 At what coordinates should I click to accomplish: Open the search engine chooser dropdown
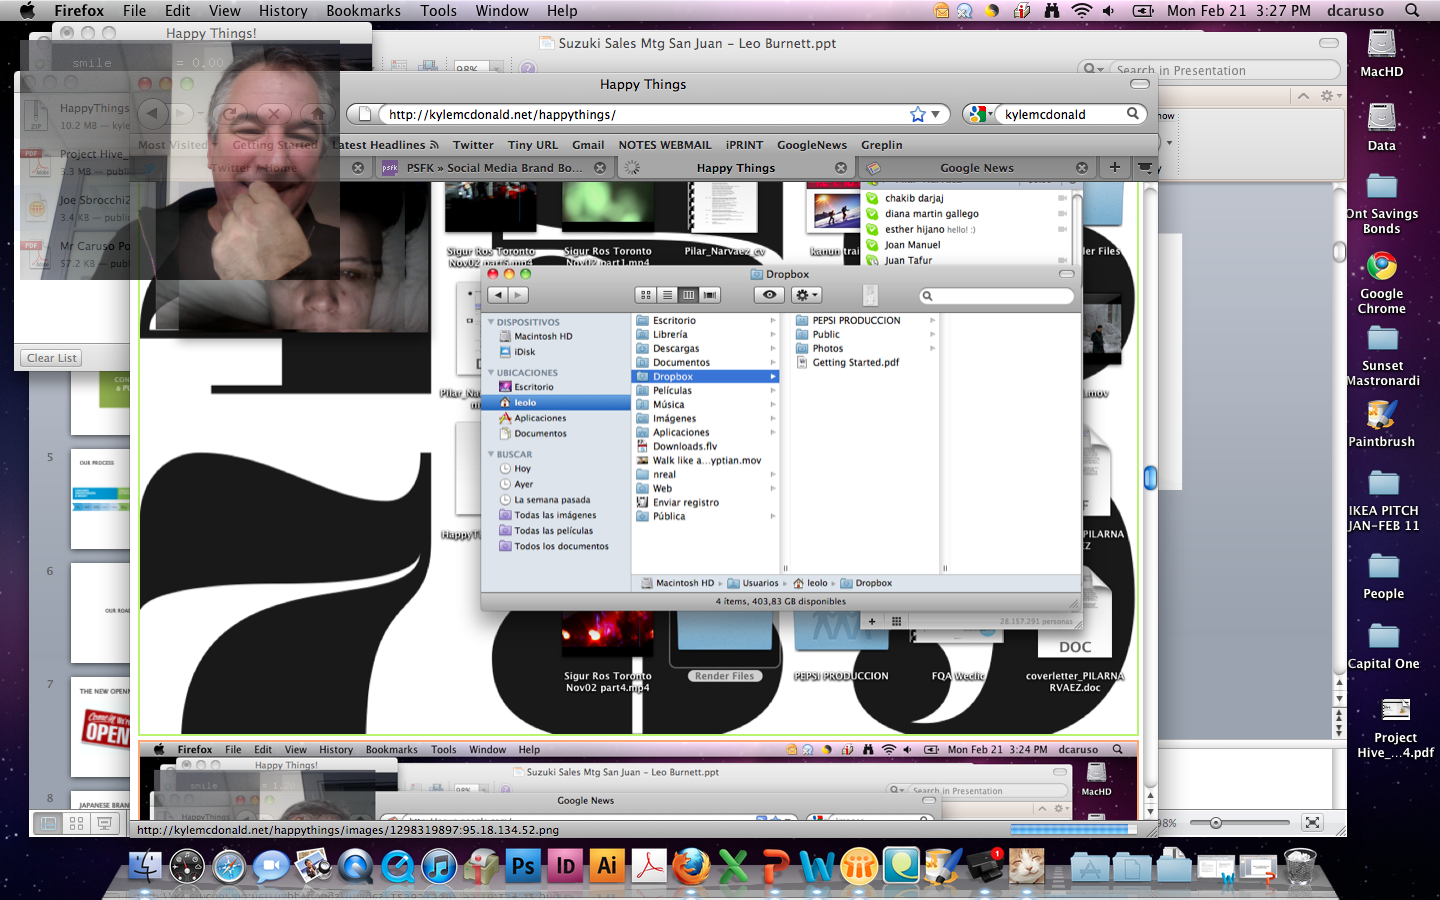tap(980, 114)
